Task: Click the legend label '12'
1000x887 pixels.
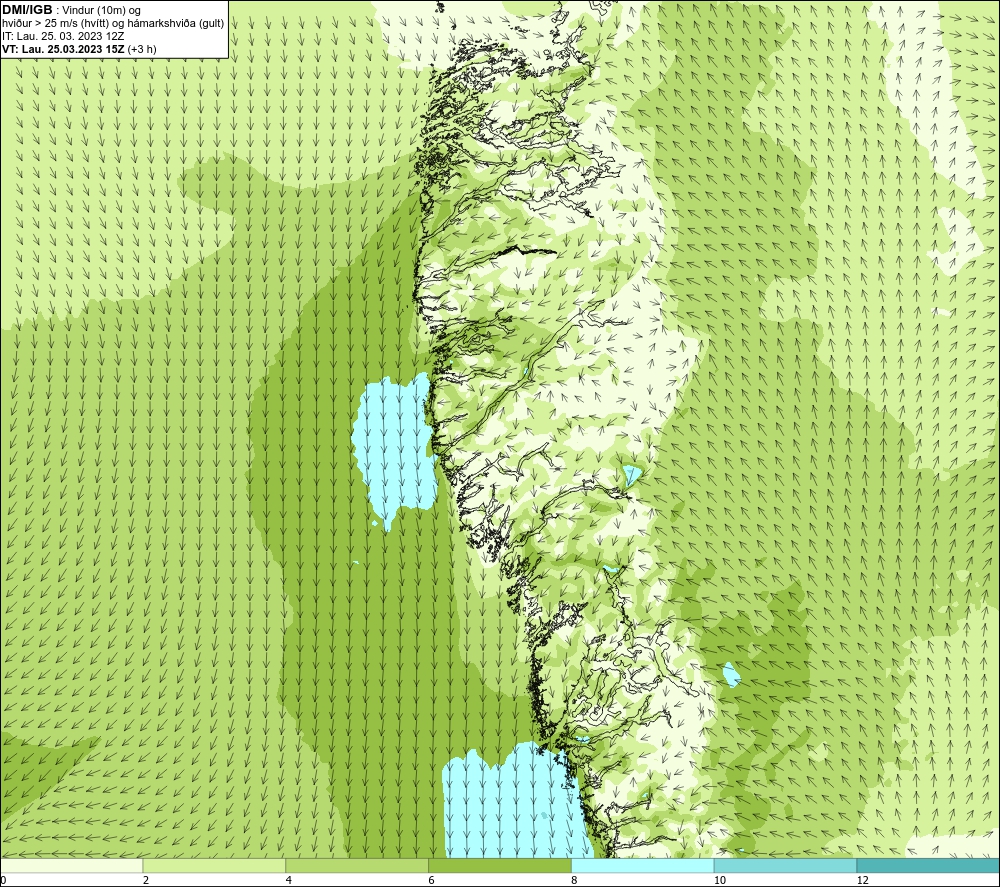Action: coord(862,881)
